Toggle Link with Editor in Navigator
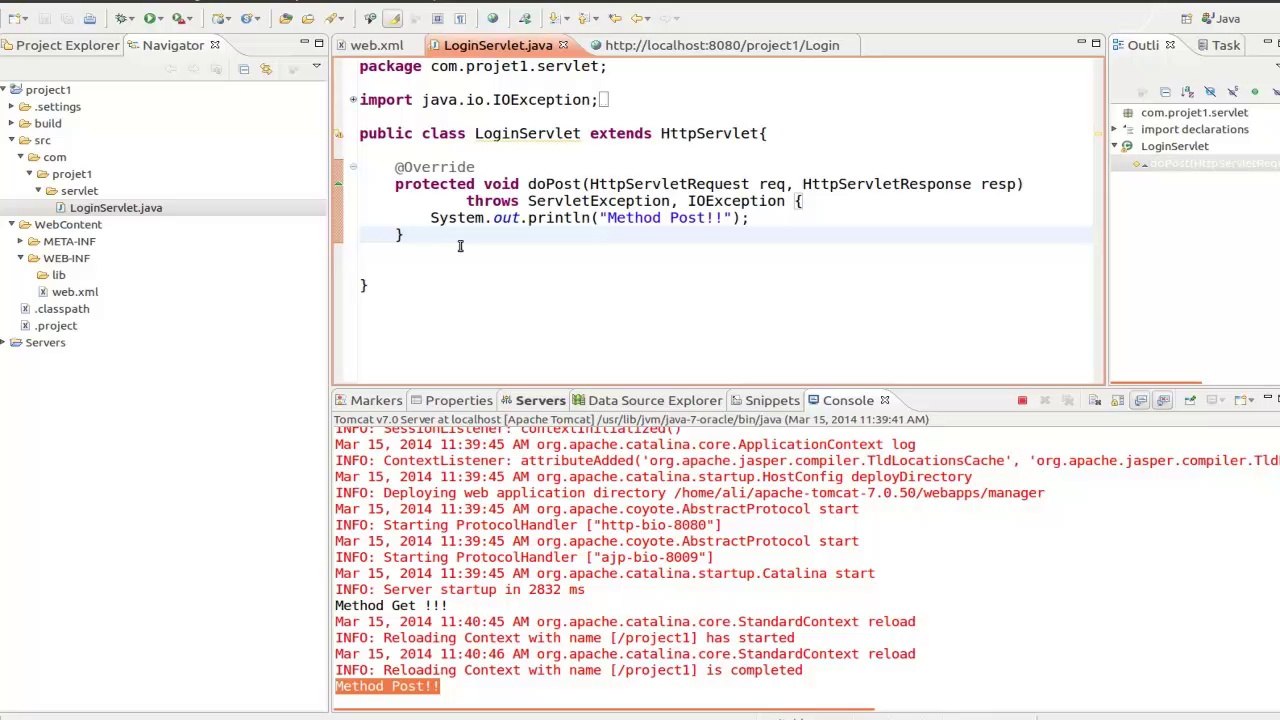Image resolution: width=1280 pixels, height=720 pixels. (x=266, y=69)
